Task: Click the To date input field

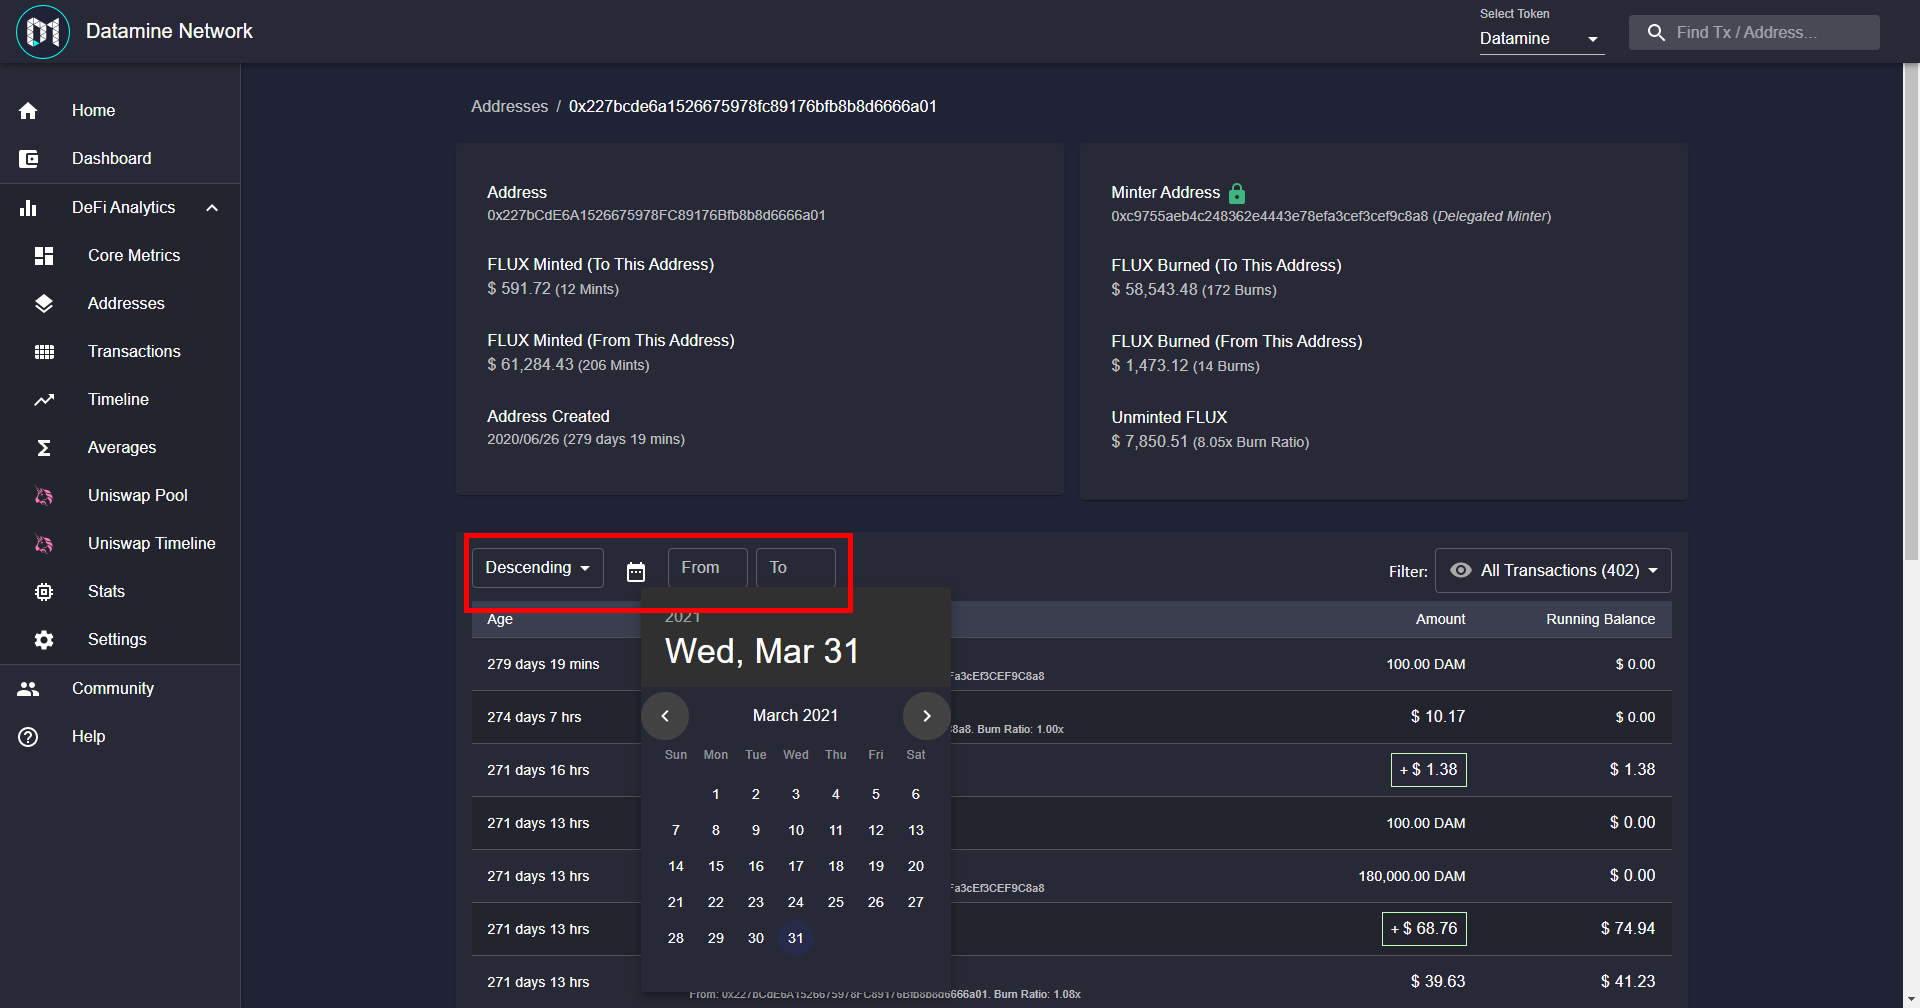Action: click(x=796, y=568)
